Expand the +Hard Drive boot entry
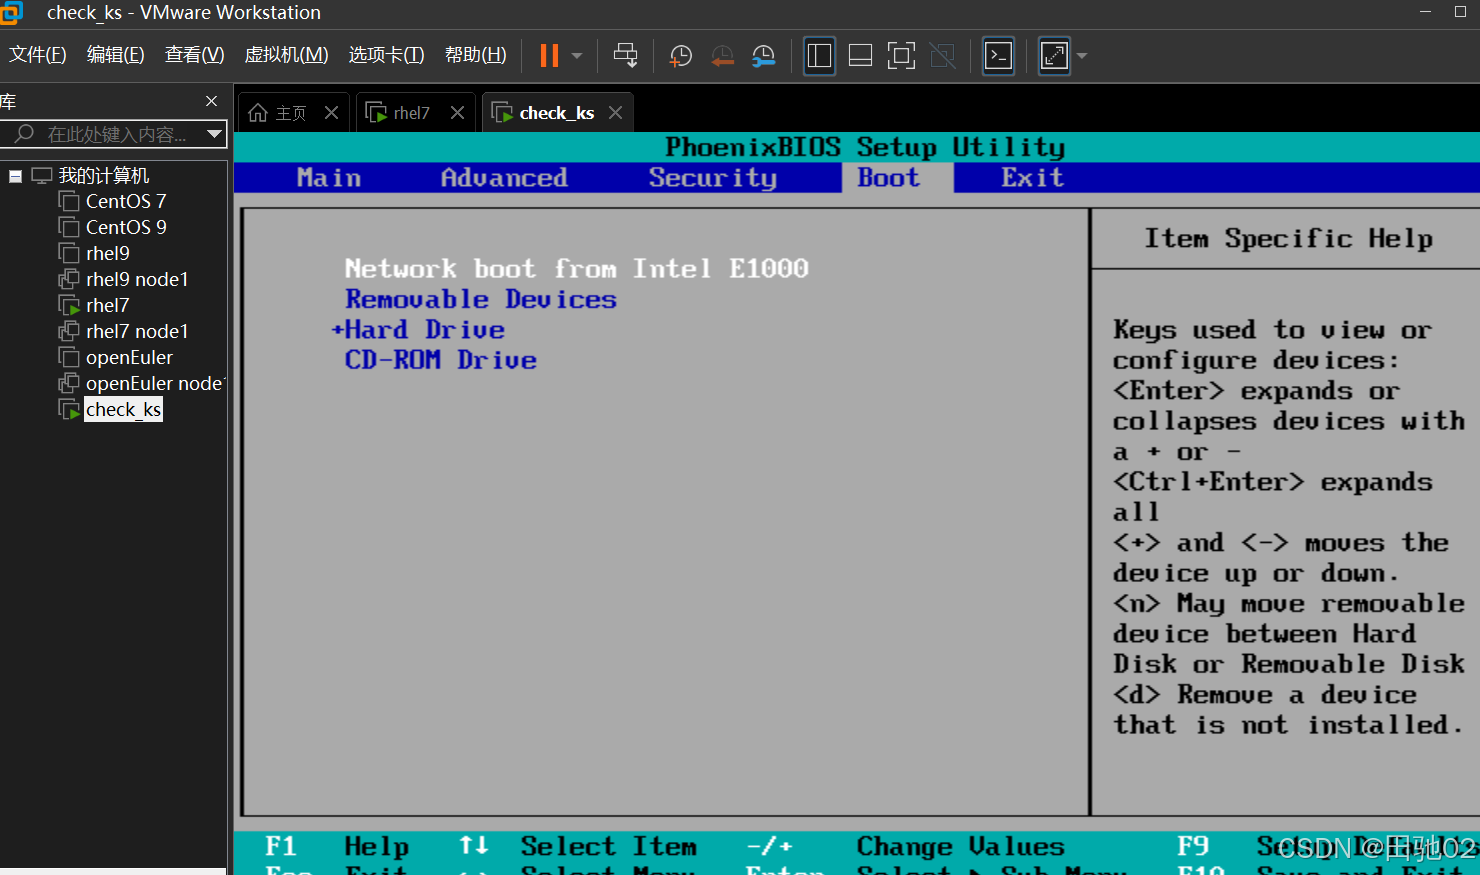1480x875 pixels. coord(418,330)
